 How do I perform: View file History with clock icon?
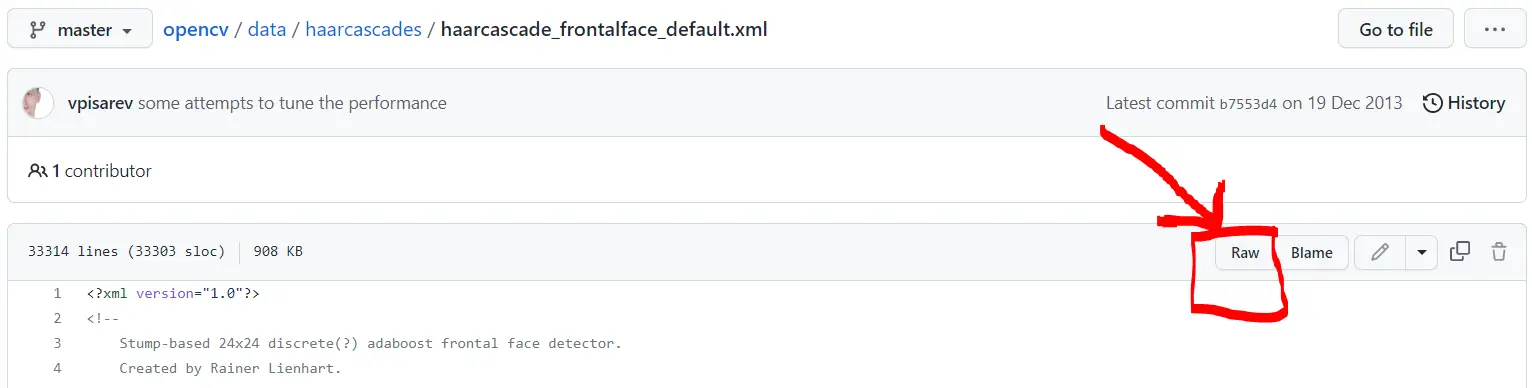(1464, 103)
